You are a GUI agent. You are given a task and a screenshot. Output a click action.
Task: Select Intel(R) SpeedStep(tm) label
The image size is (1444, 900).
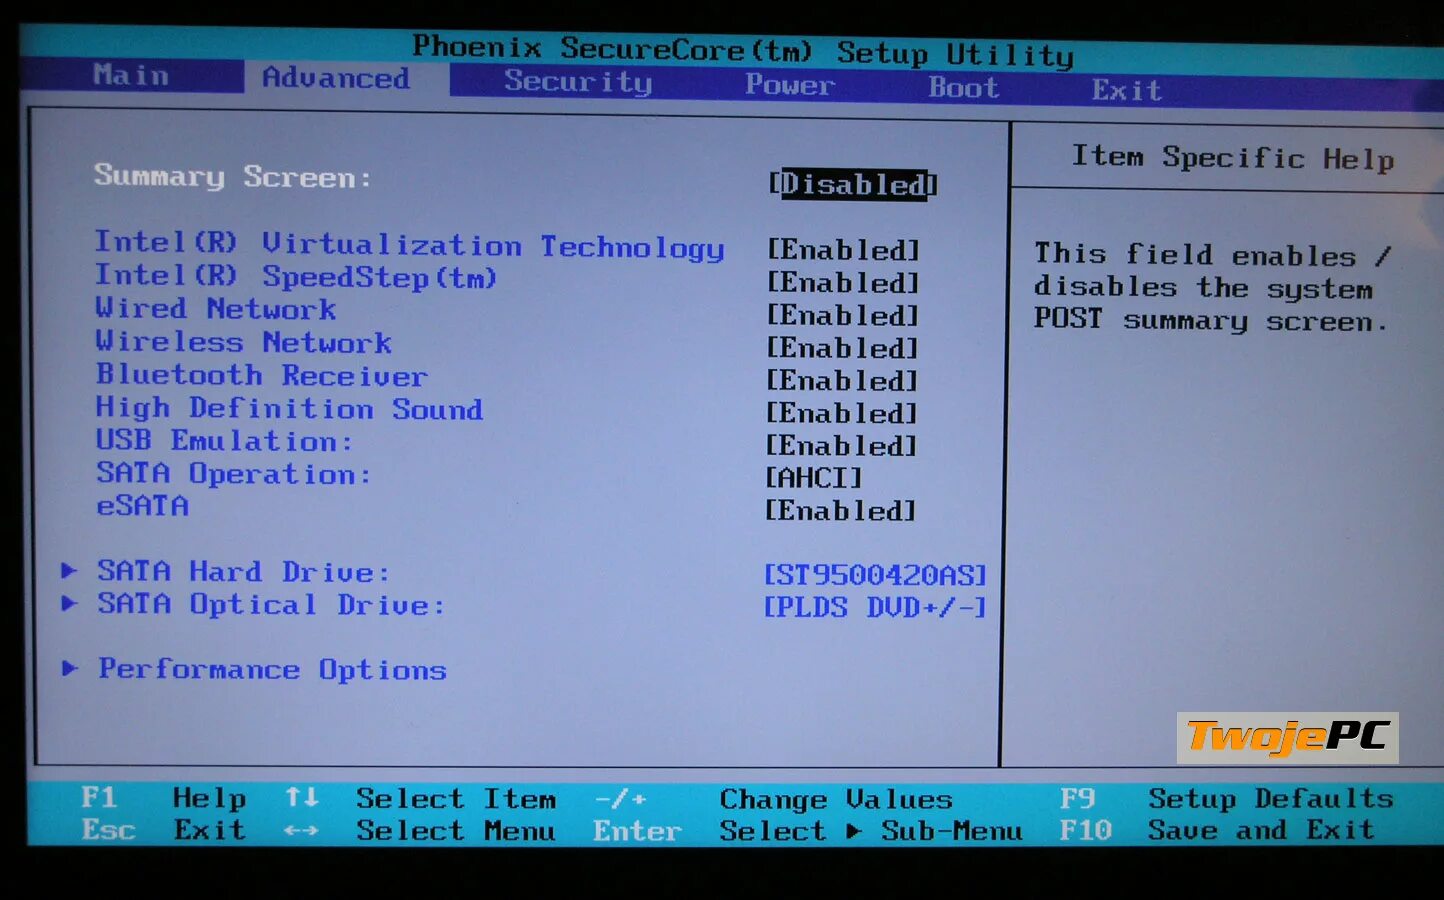click(x=295, y=276)
